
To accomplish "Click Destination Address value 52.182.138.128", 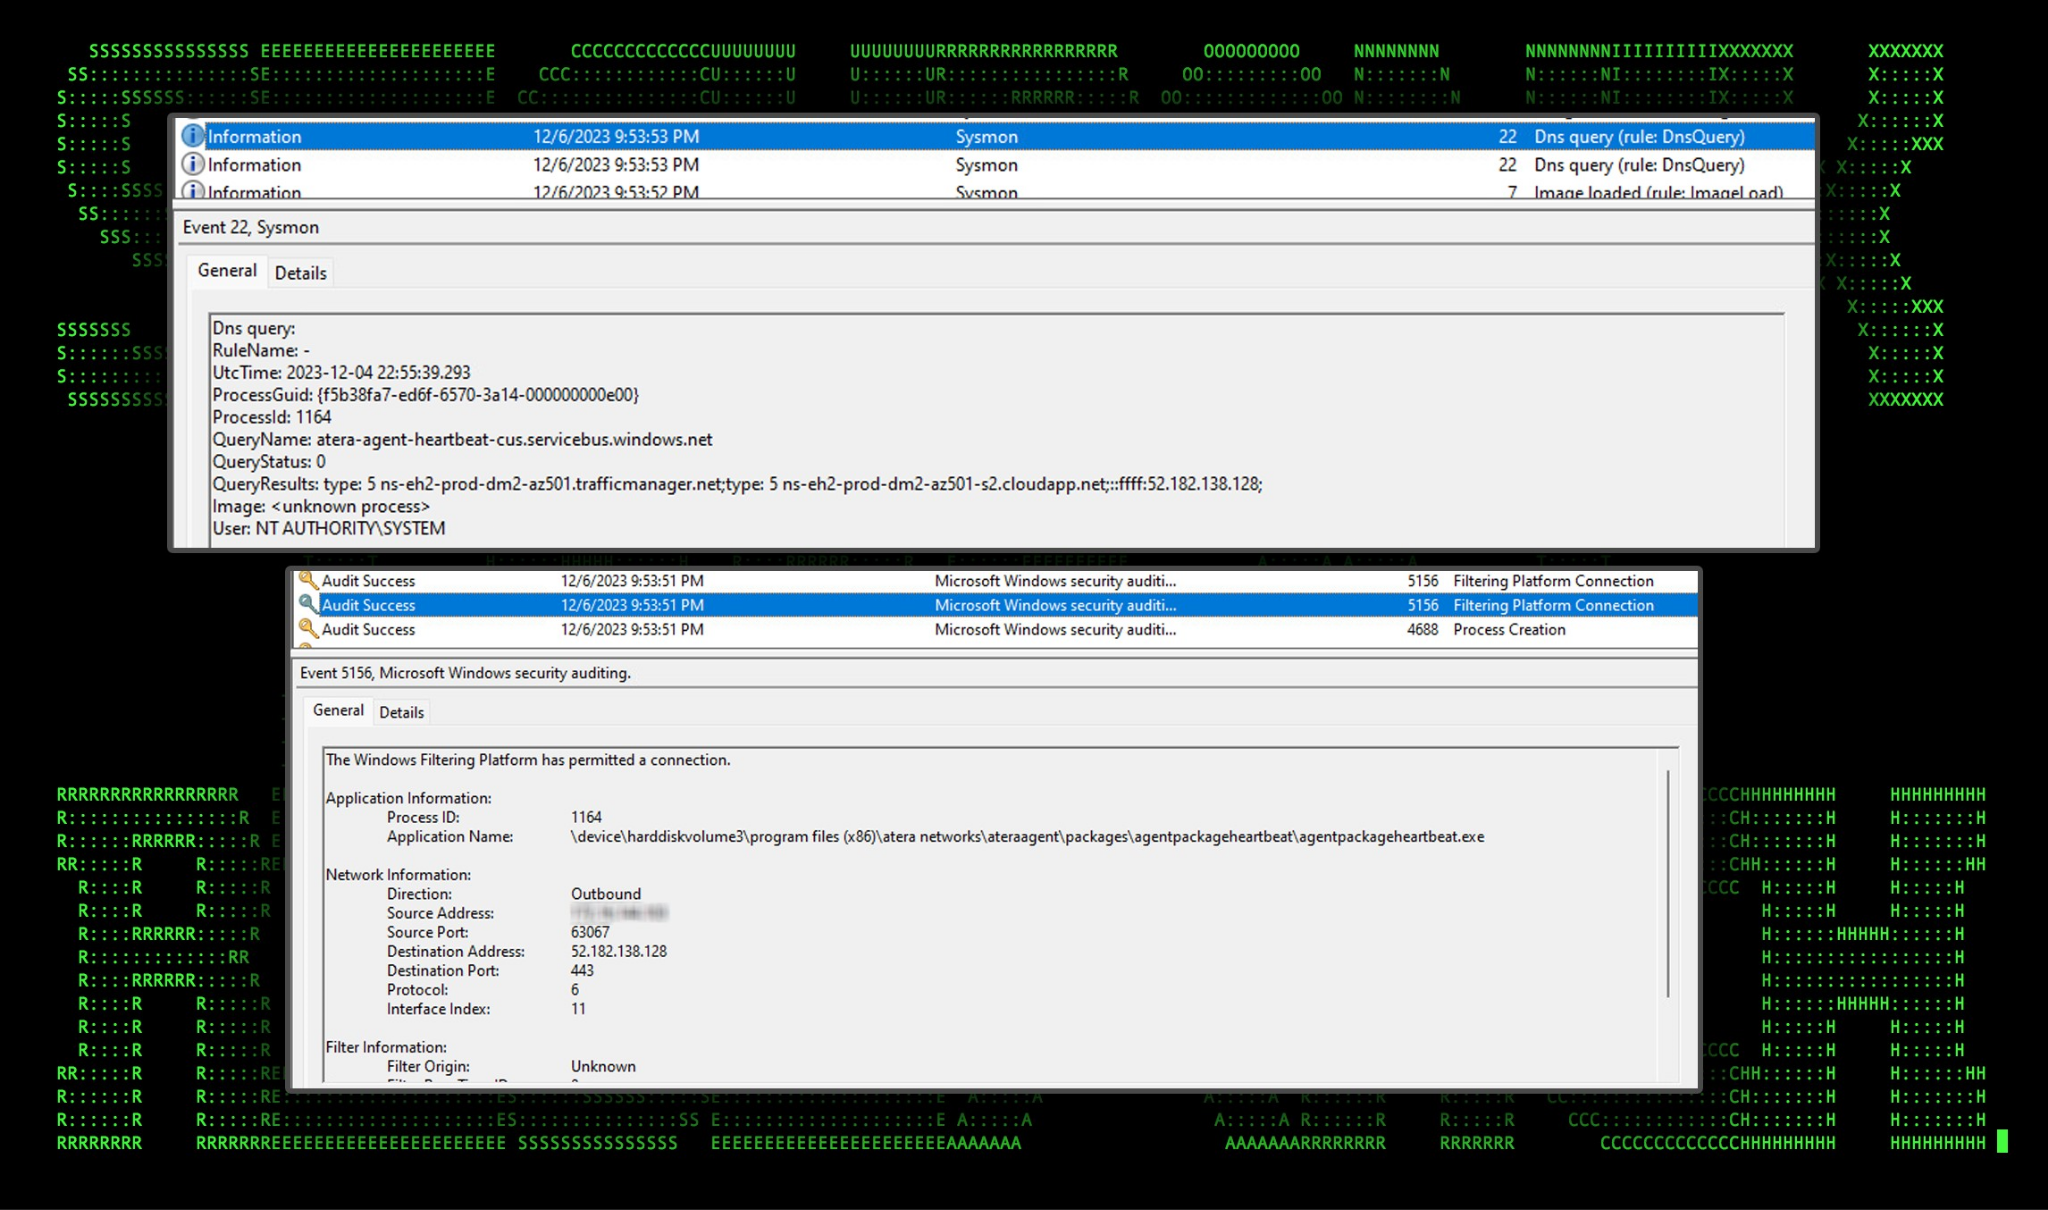I will point(618,951).
